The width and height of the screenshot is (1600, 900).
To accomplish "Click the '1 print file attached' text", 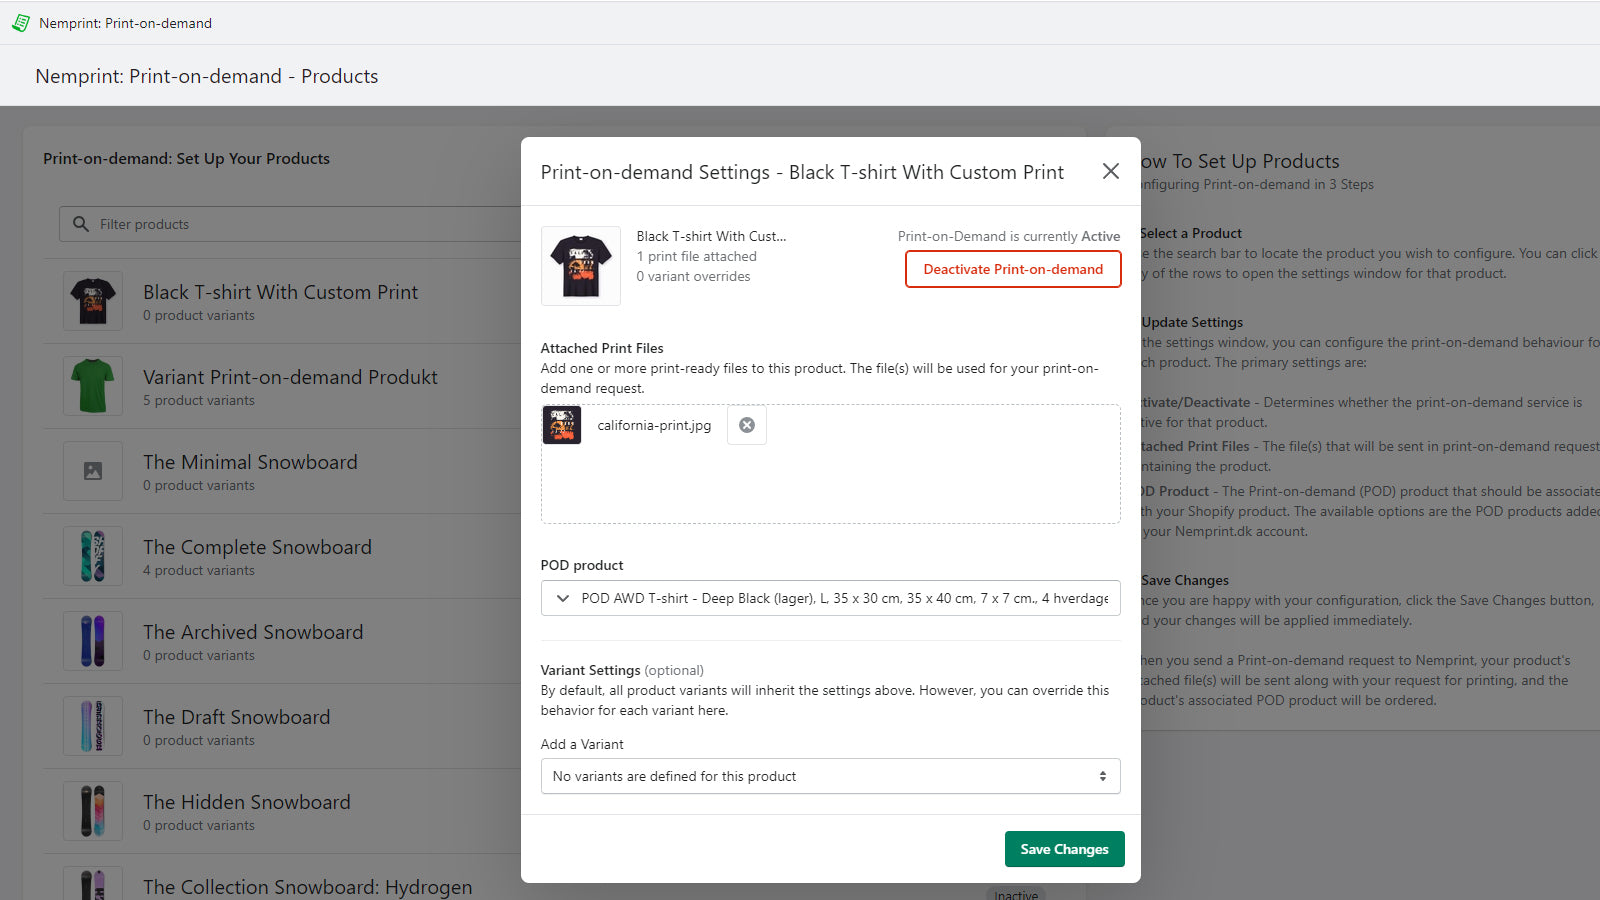I will coord(697,256).
